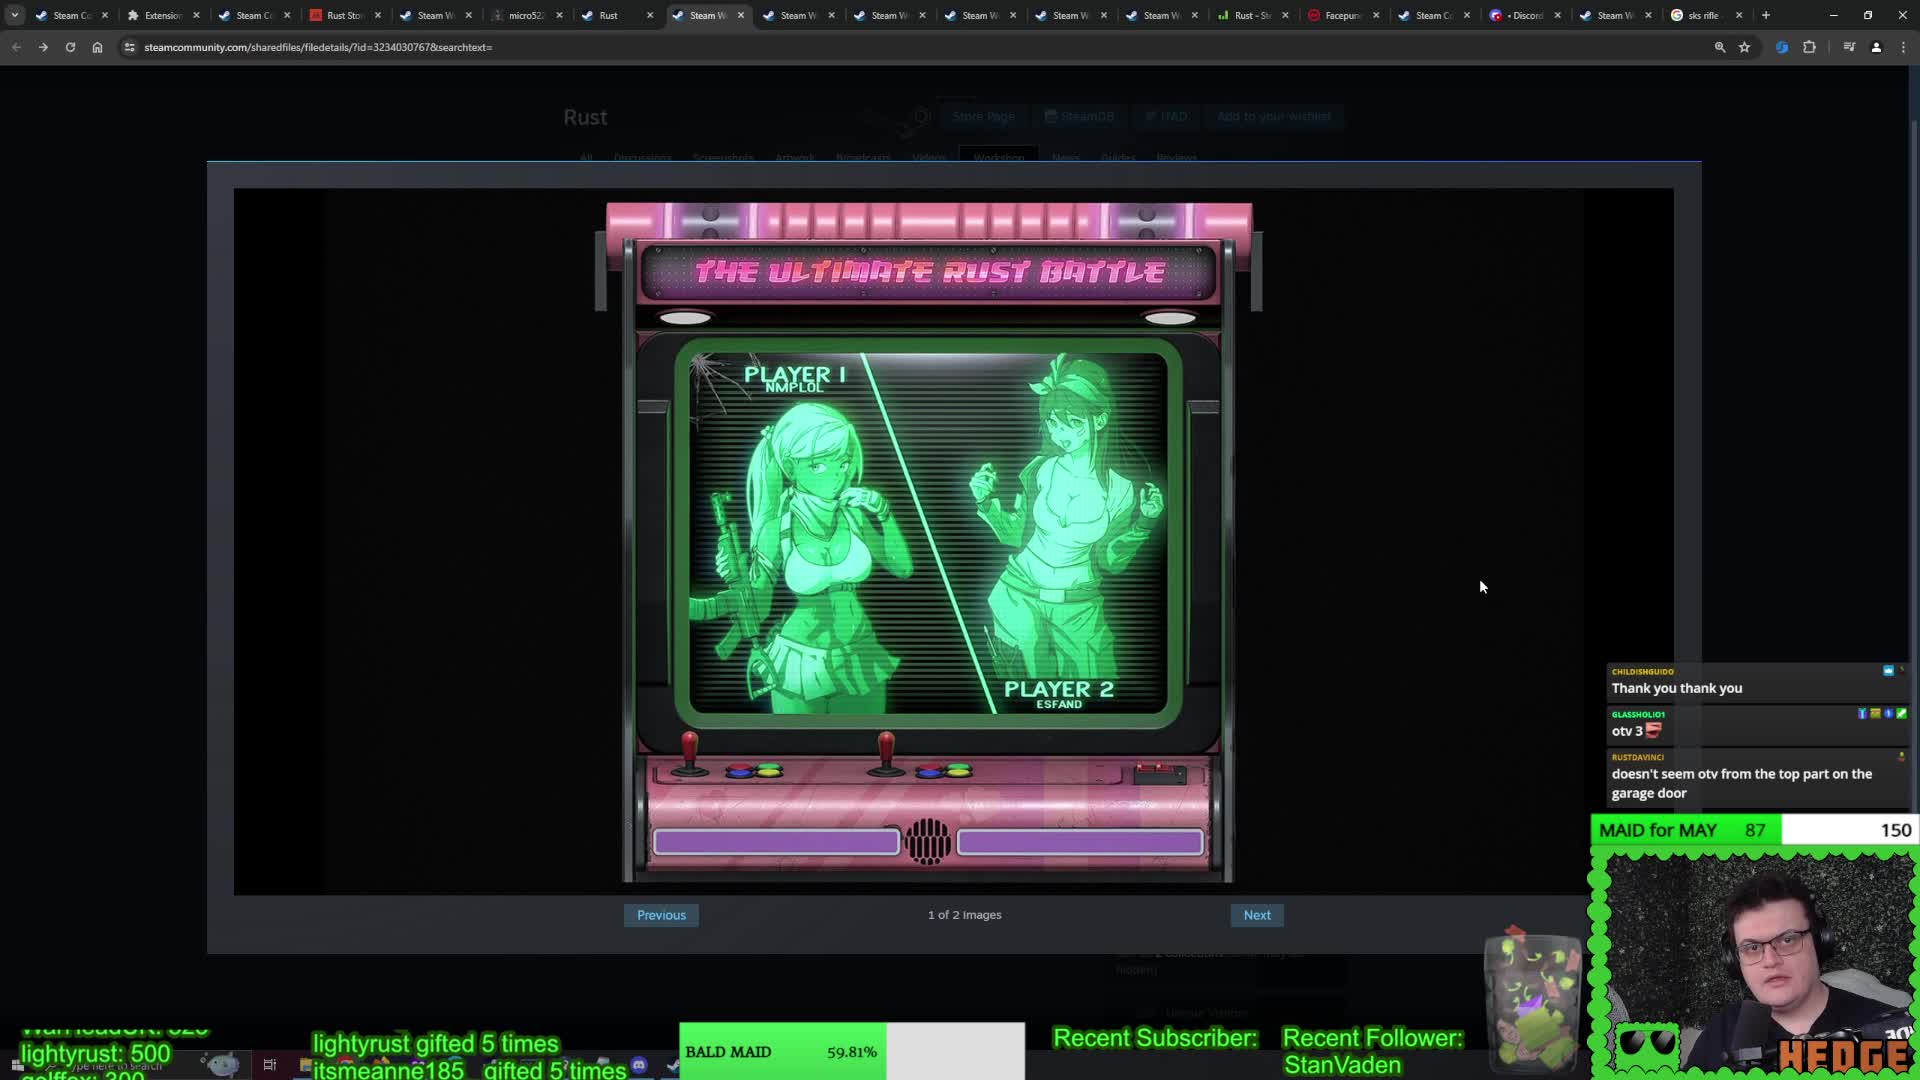Close the active Steam Workshop tab
The width and height of the screenshot is (1920, 1080).
(741, 15)
